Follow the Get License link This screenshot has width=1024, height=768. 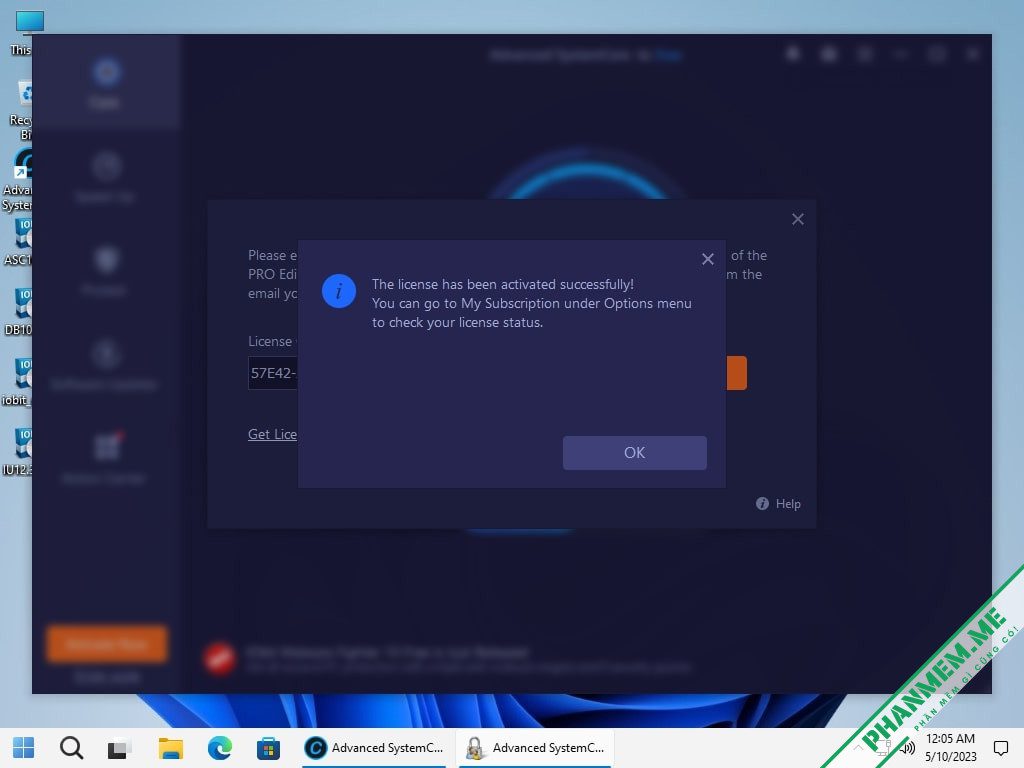tap(272, 434)
